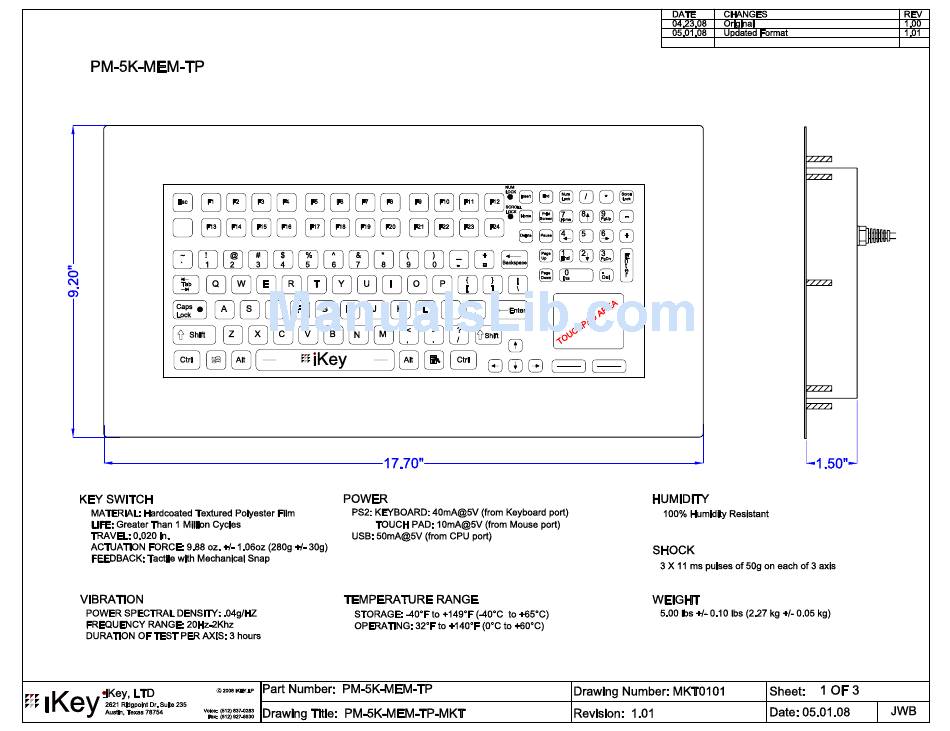This screenshot has width=950, height=731.
Task: Click the KEY SWITCH section heading
Action: [116, 500]
